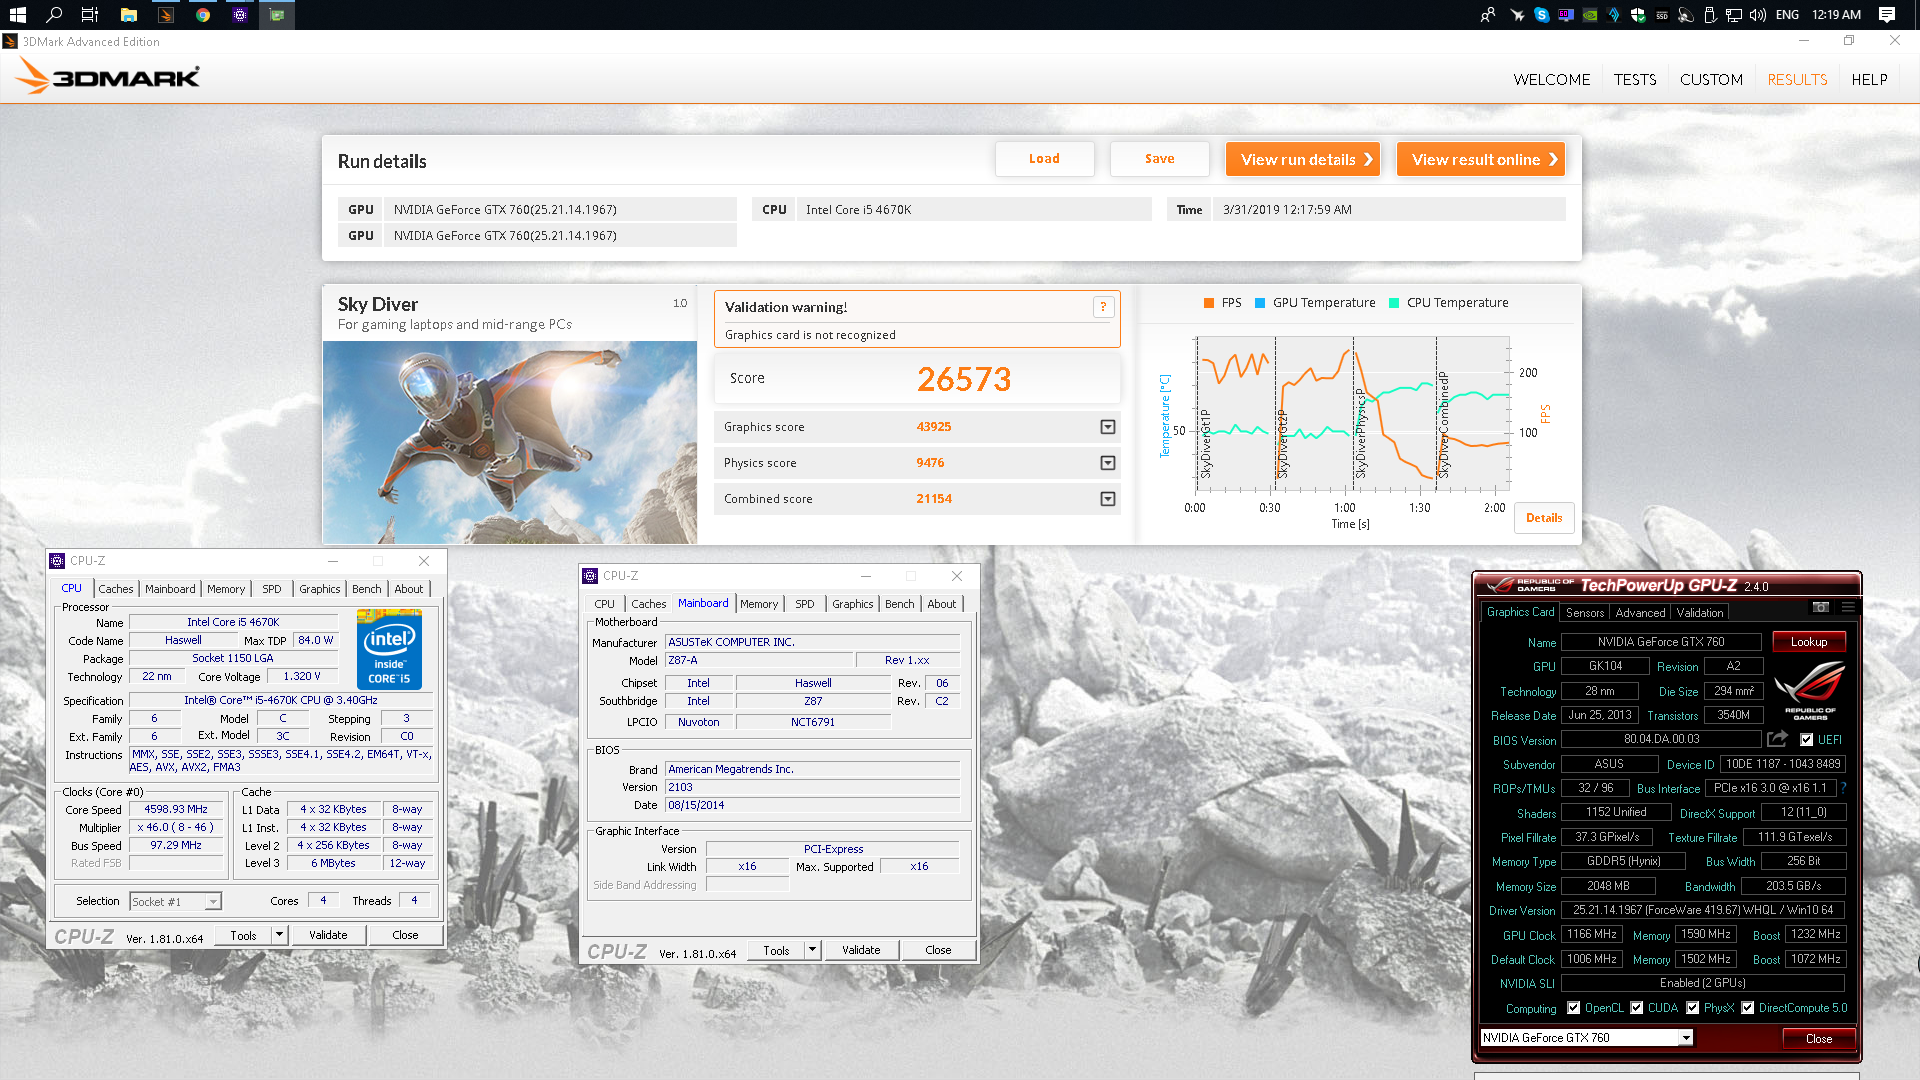This screenshot has height=1080, width=1920.
Task: Open Google Chrome from the taskbar
Action: tap(203, 14)
